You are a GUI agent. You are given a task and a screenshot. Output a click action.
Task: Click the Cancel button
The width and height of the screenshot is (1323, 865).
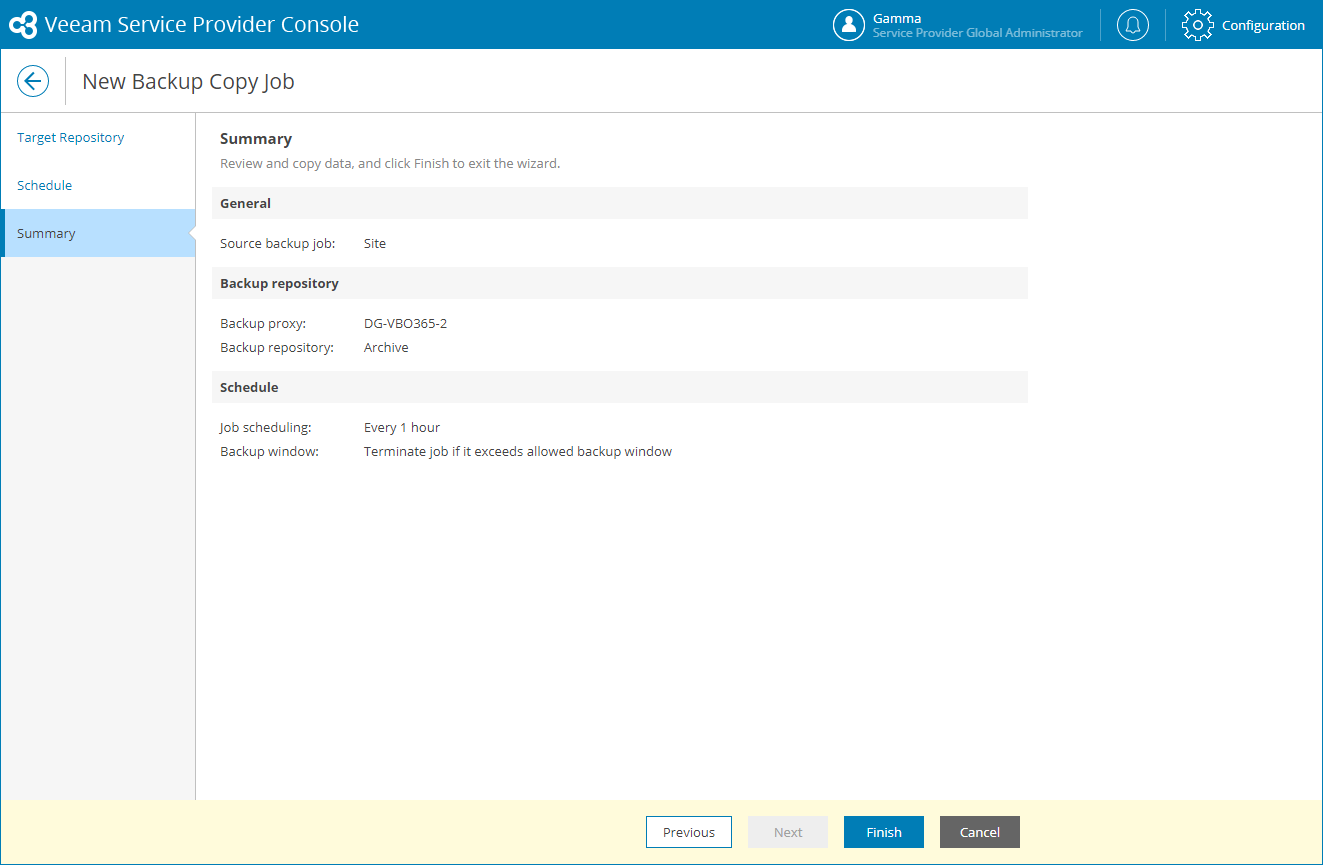coord(980,832)
